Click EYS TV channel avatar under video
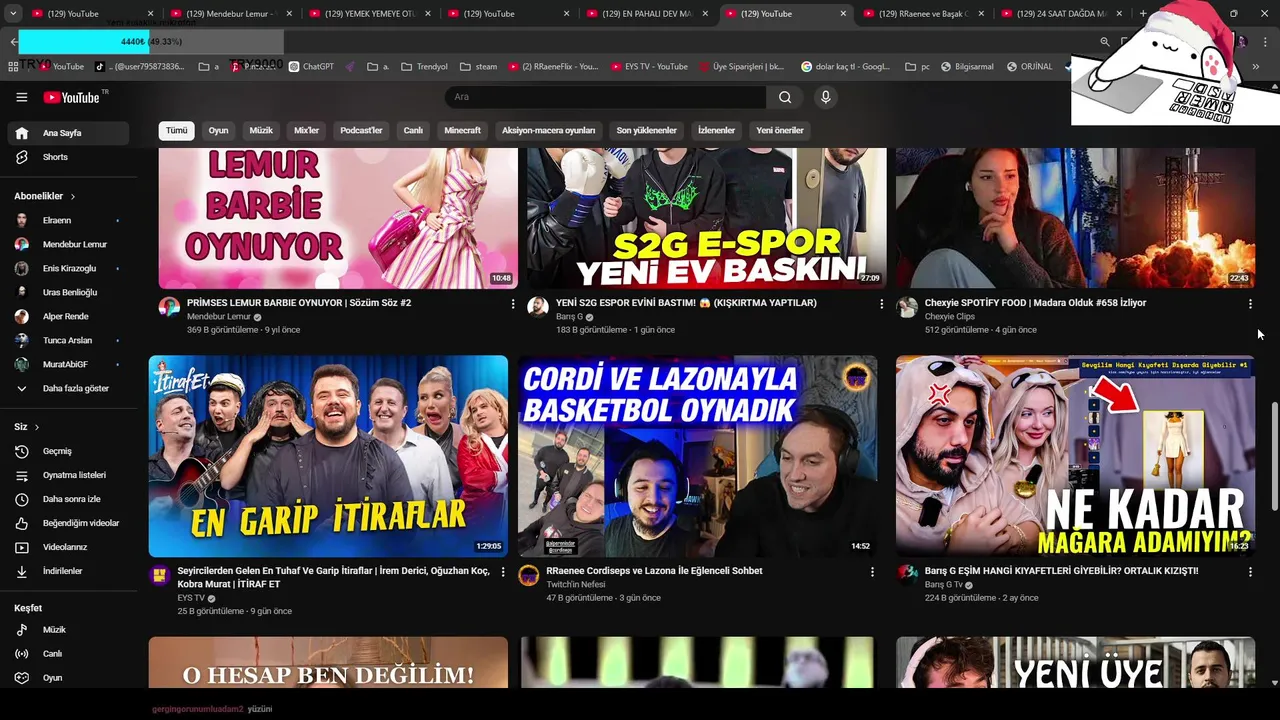 point(159,575)
